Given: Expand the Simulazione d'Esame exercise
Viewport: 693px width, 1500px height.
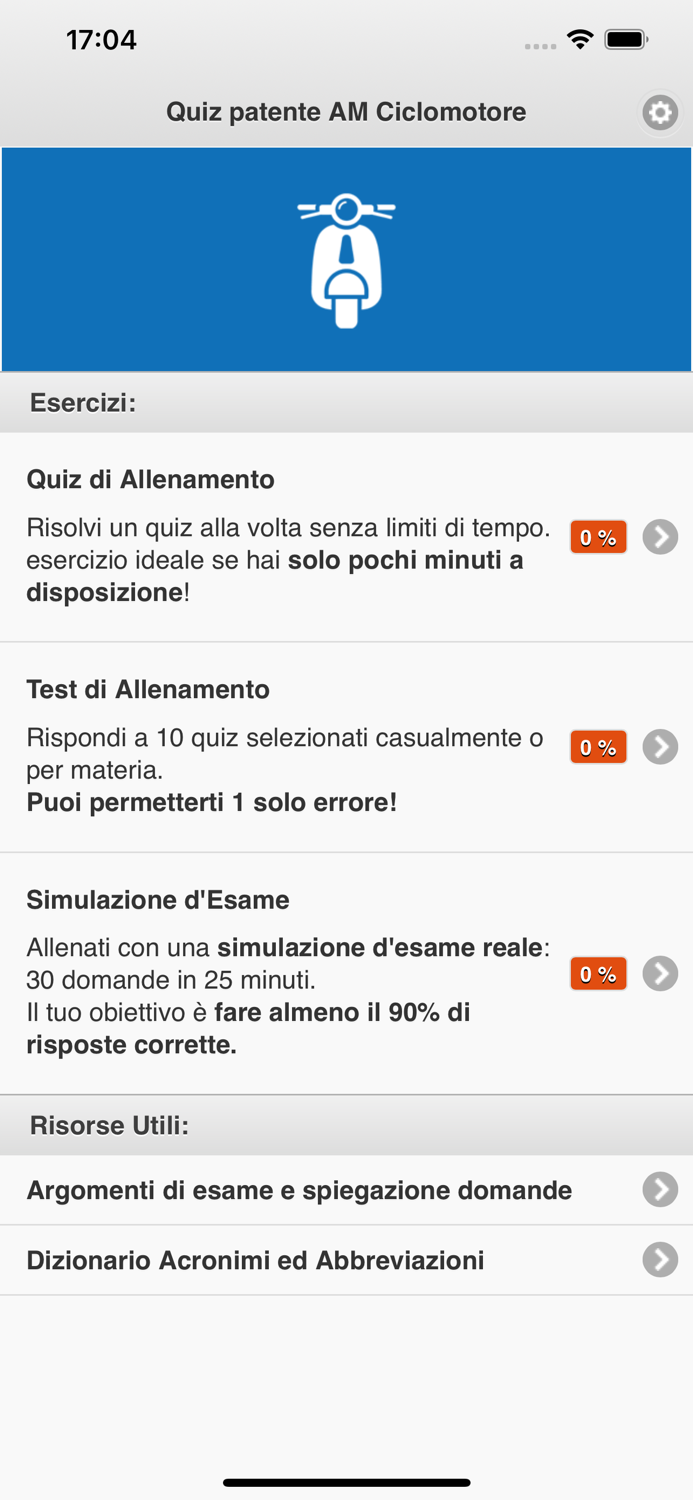Looking at the screenshot, I should click(x=300, y=970).
